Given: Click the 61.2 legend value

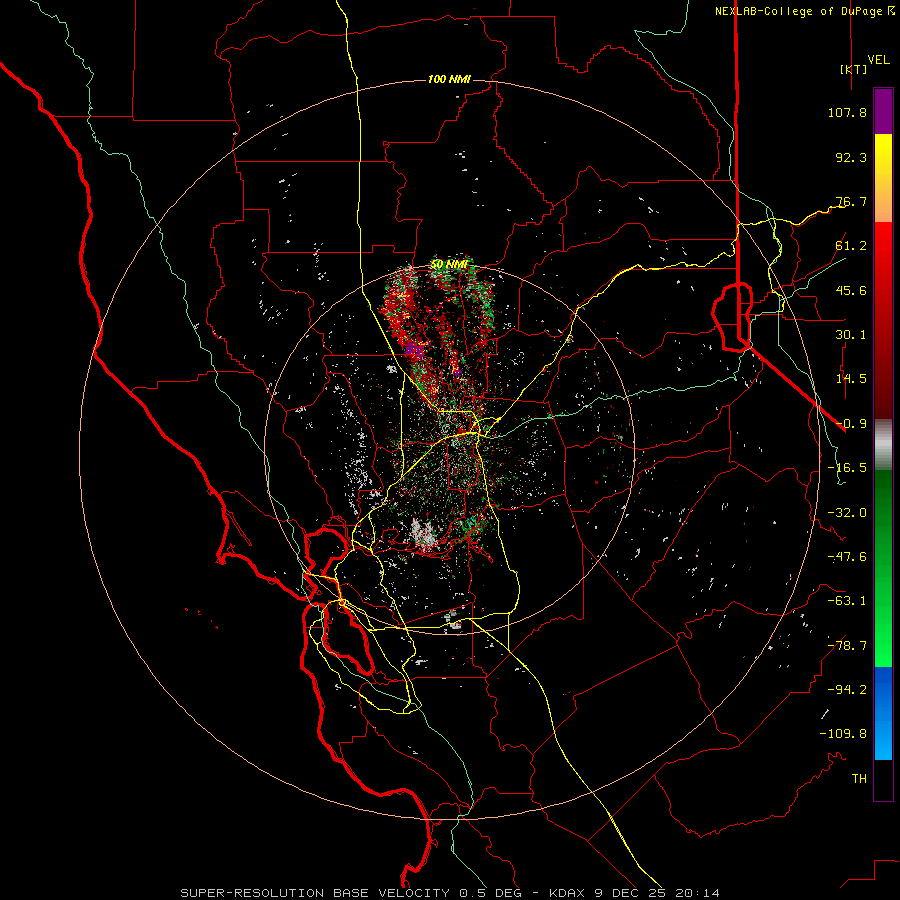Looking at the screenshot, I should 851,246.
